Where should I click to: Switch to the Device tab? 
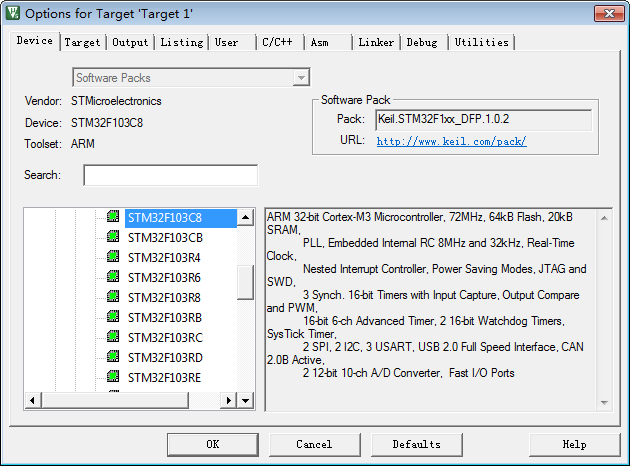click(35, 41)
